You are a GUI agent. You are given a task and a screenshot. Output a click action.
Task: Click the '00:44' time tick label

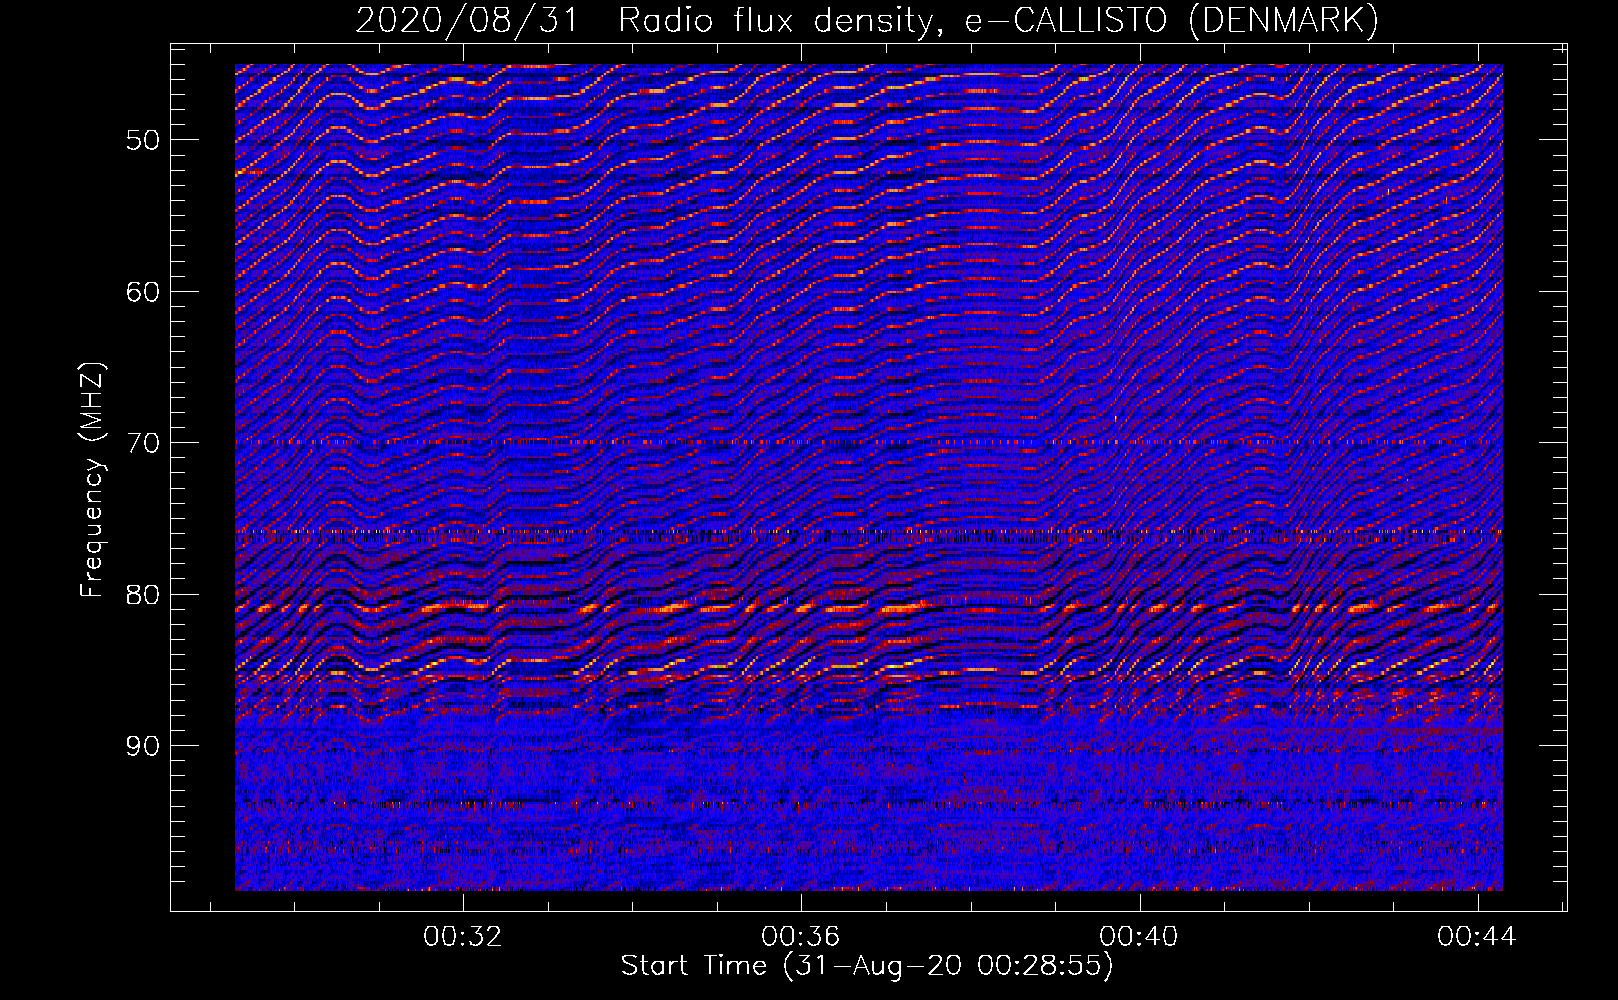point(1477,937)
